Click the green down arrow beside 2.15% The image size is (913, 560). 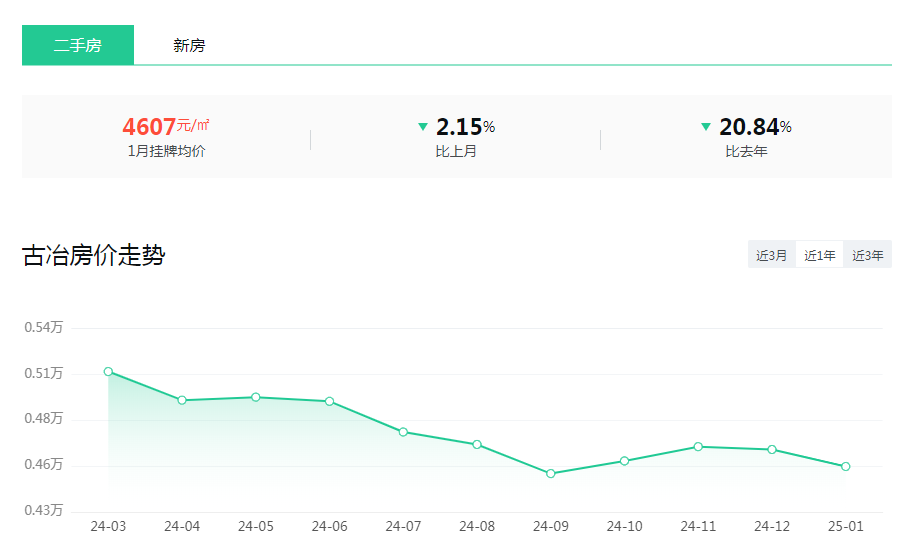coord(423,127)
